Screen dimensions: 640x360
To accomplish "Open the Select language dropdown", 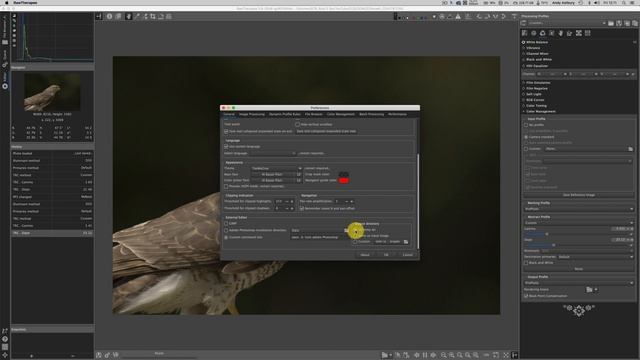I will (273, 153).
